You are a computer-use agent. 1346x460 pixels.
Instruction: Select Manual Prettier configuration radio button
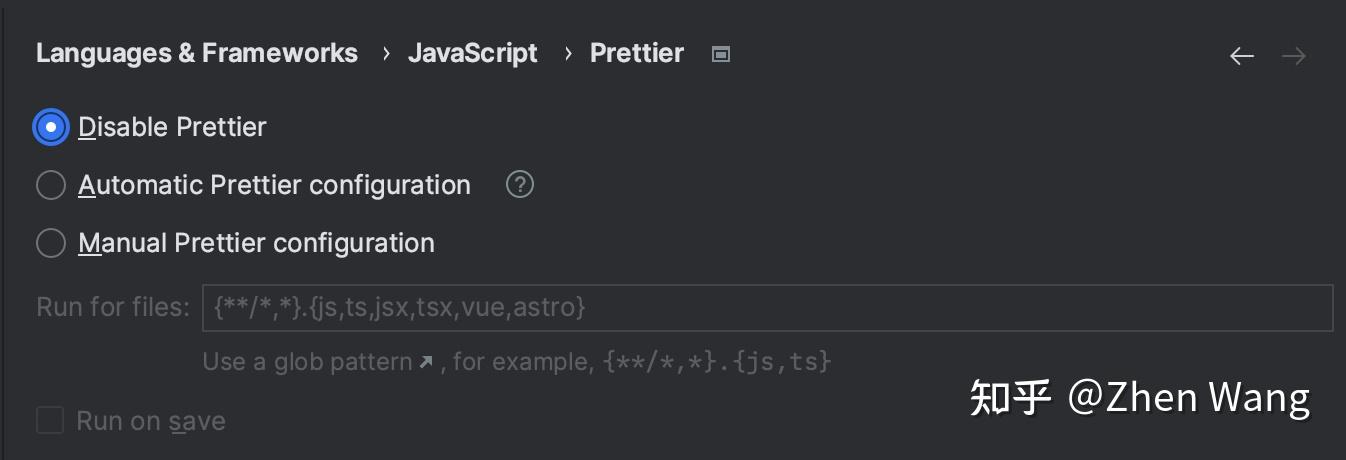[x=51, y=243]
